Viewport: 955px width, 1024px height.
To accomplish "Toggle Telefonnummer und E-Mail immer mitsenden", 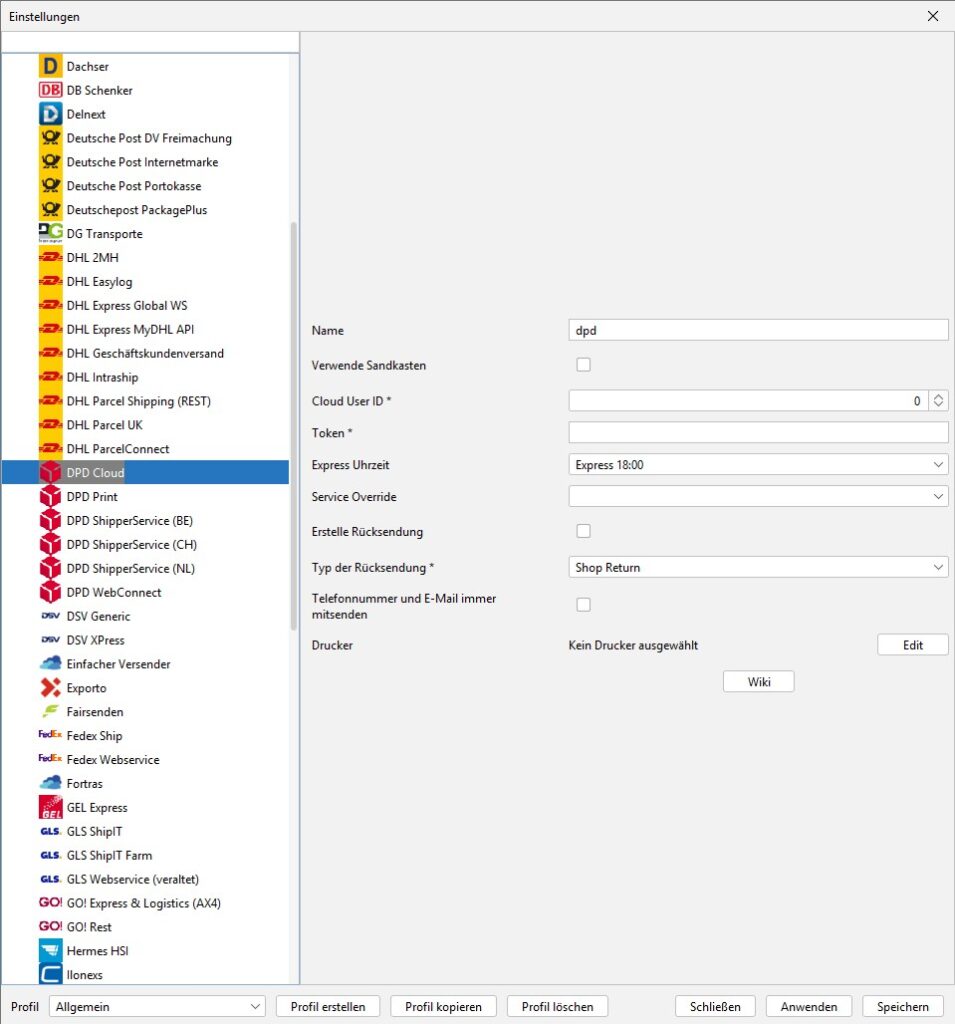I will tap(583, 605).
